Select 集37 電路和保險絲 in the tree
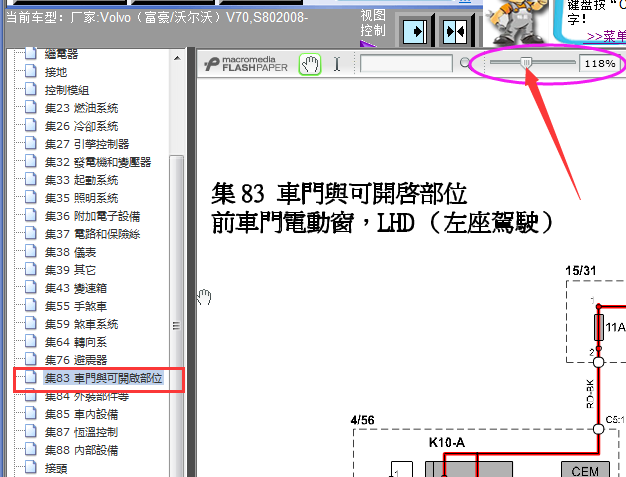 click(93, 234)
